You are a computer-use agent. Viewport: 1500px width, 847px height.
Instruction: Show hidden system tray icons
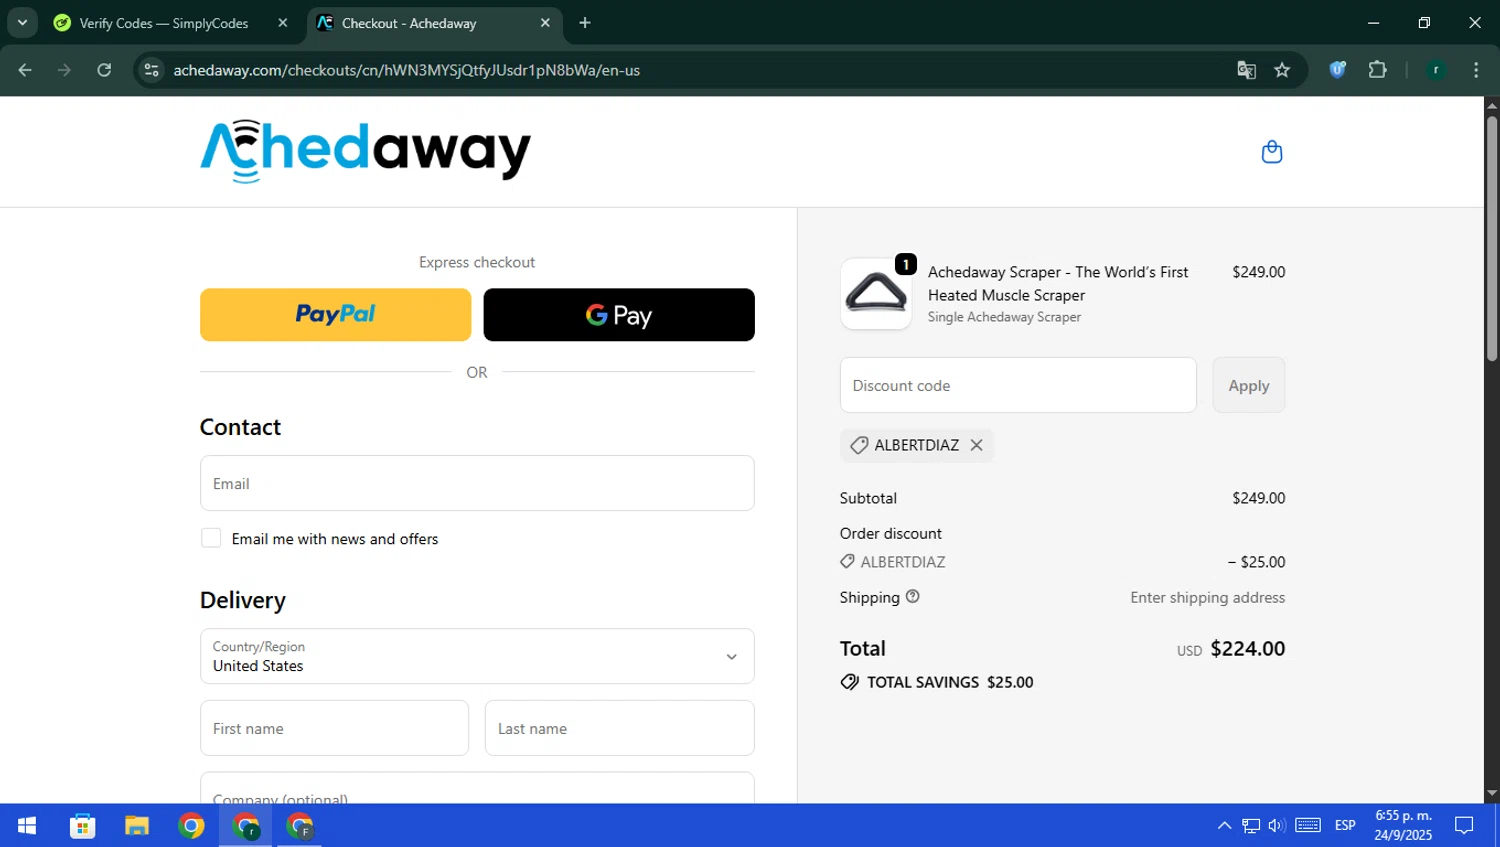pos(1224,826)
